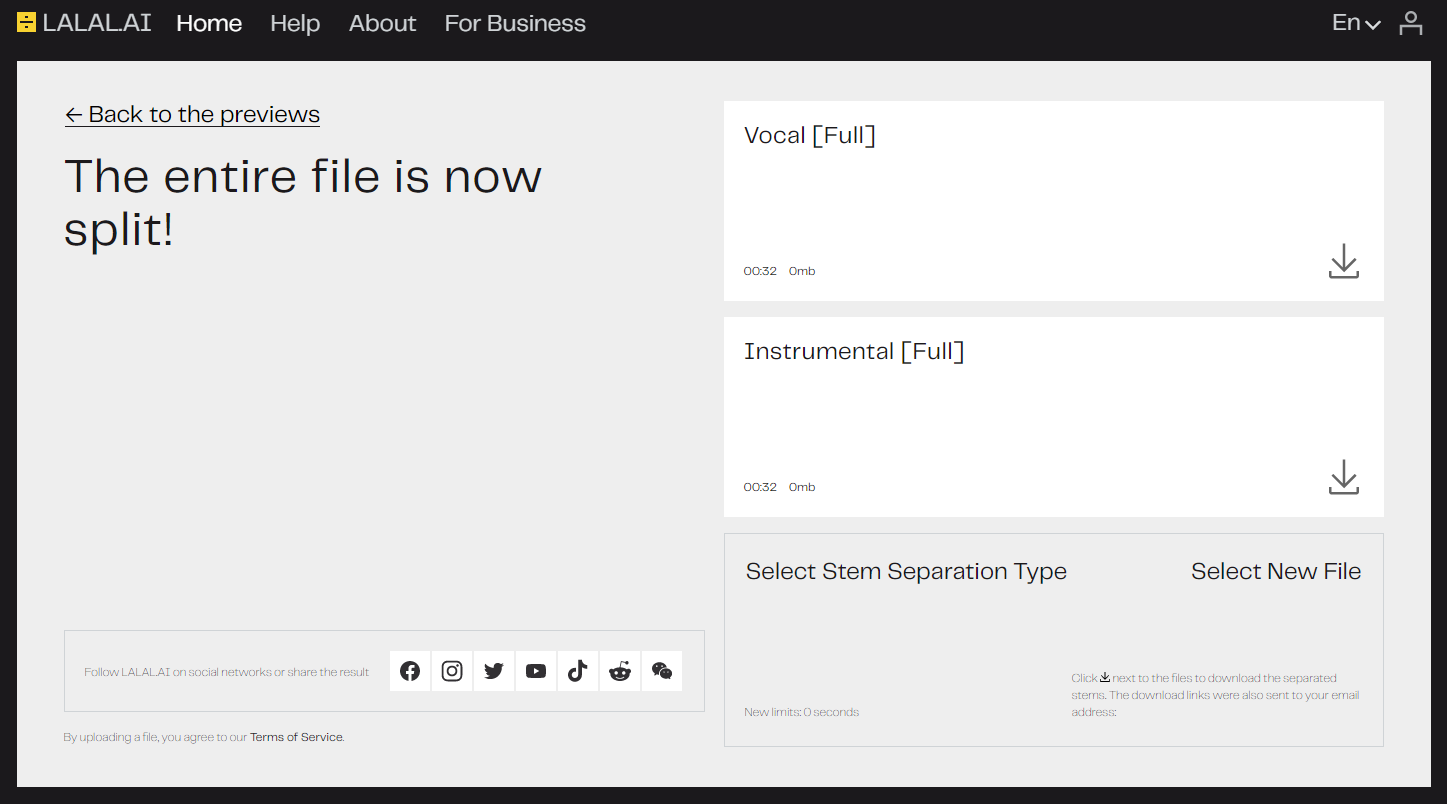Viewport: 1447px width, 804px height.
Task: Open LALAL.AI YouTube channel
Action: (x=536, y=671)
